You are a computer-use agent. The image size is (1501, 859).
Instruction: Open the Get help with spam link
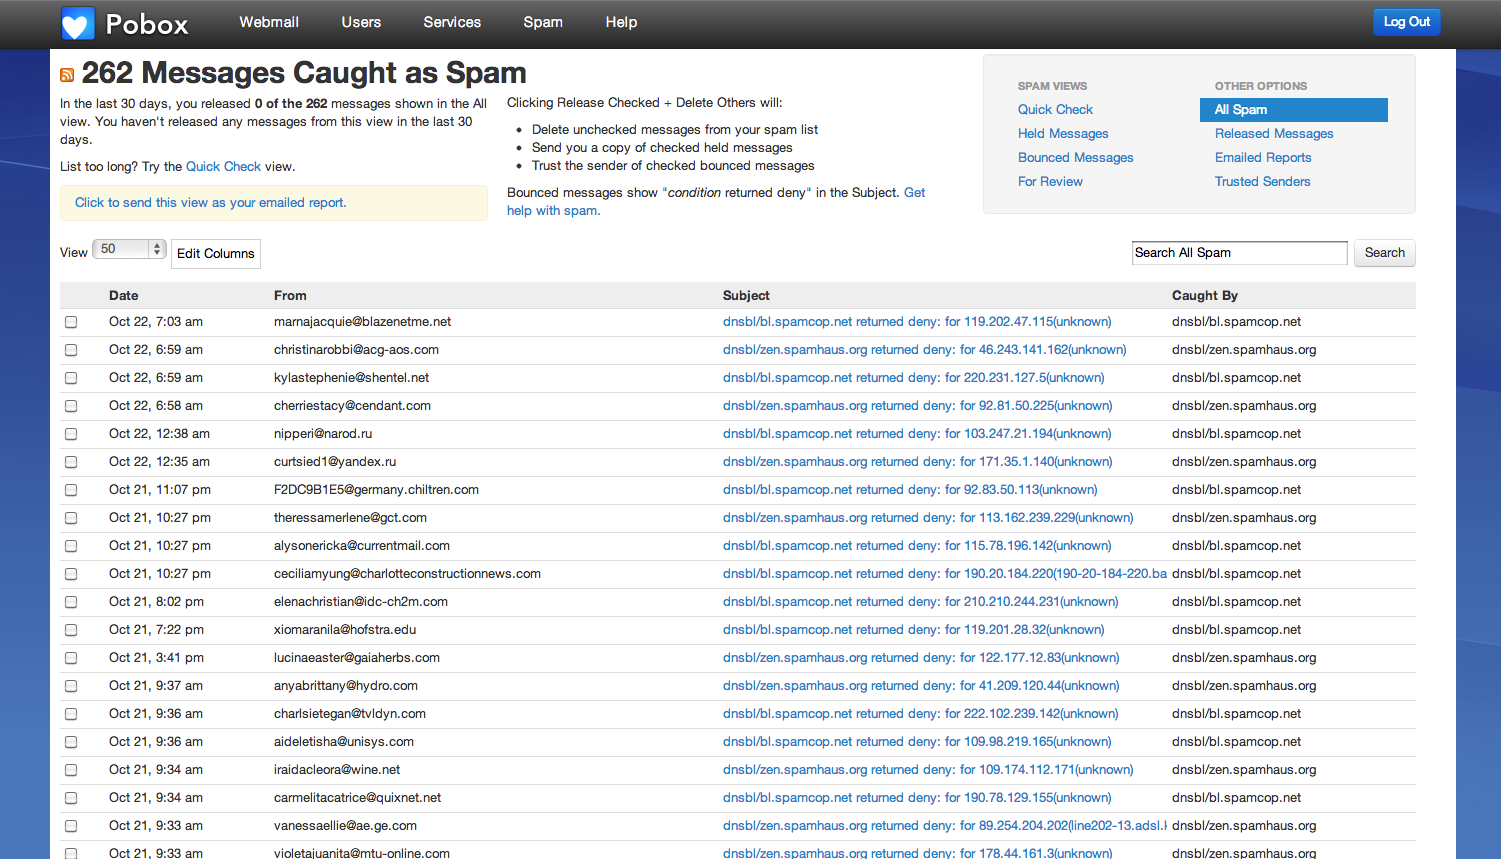[x=717, y=202]
